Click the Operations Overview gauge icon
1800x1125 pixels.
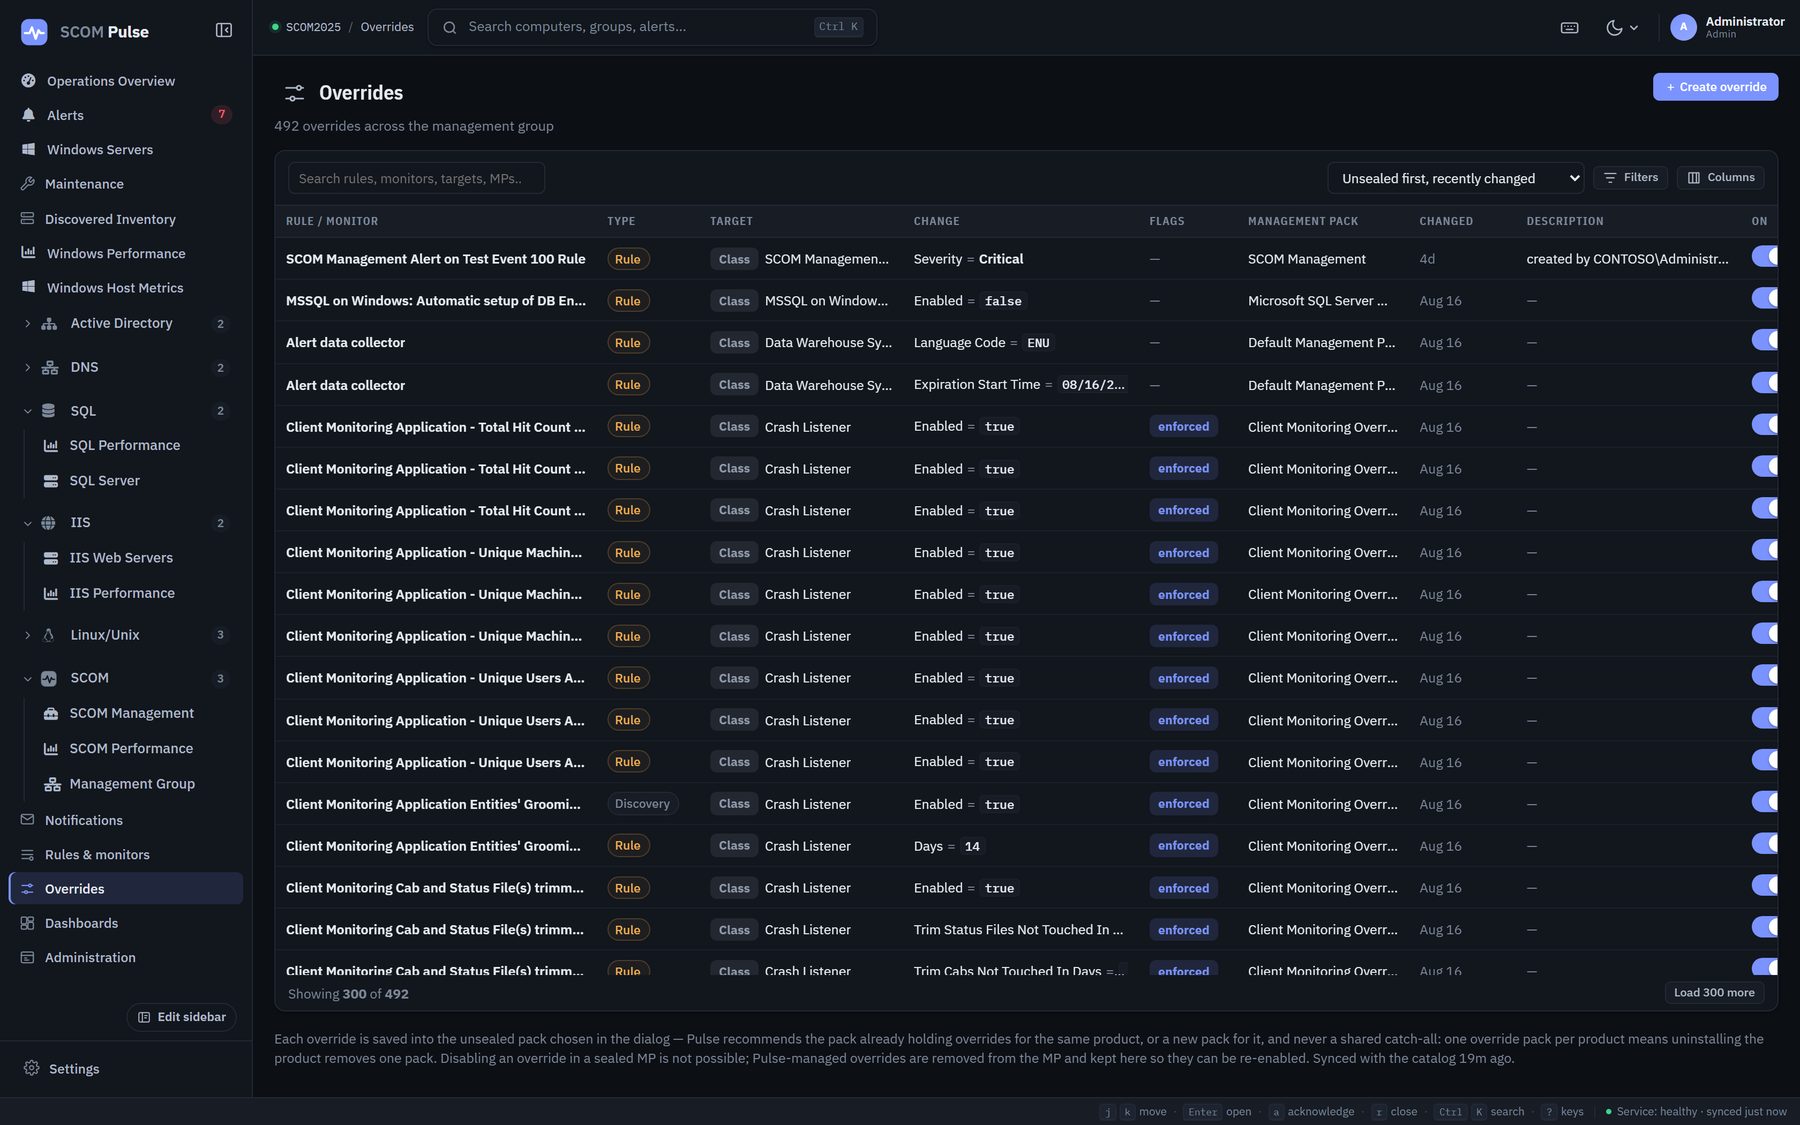point(28,81)
